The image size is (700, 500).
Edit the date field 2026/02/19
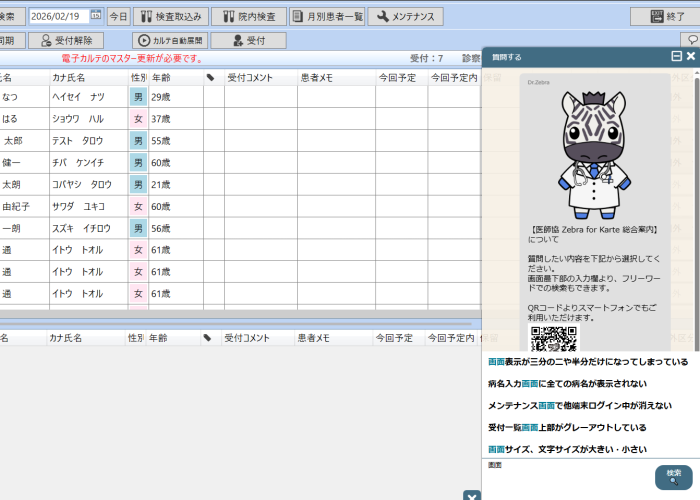(59, 17)
